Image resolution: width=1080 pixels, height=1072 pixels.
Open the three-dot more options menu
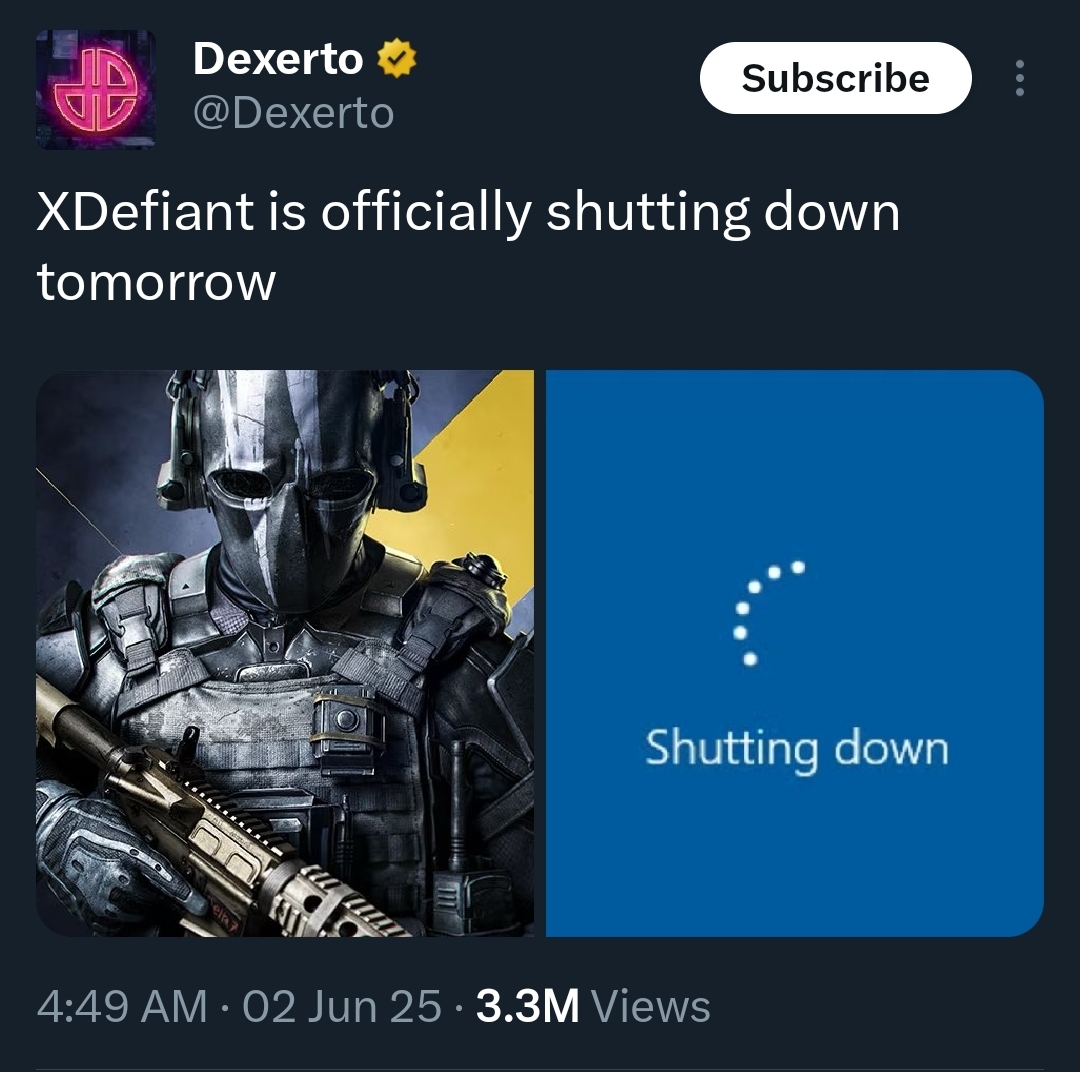1019,78
